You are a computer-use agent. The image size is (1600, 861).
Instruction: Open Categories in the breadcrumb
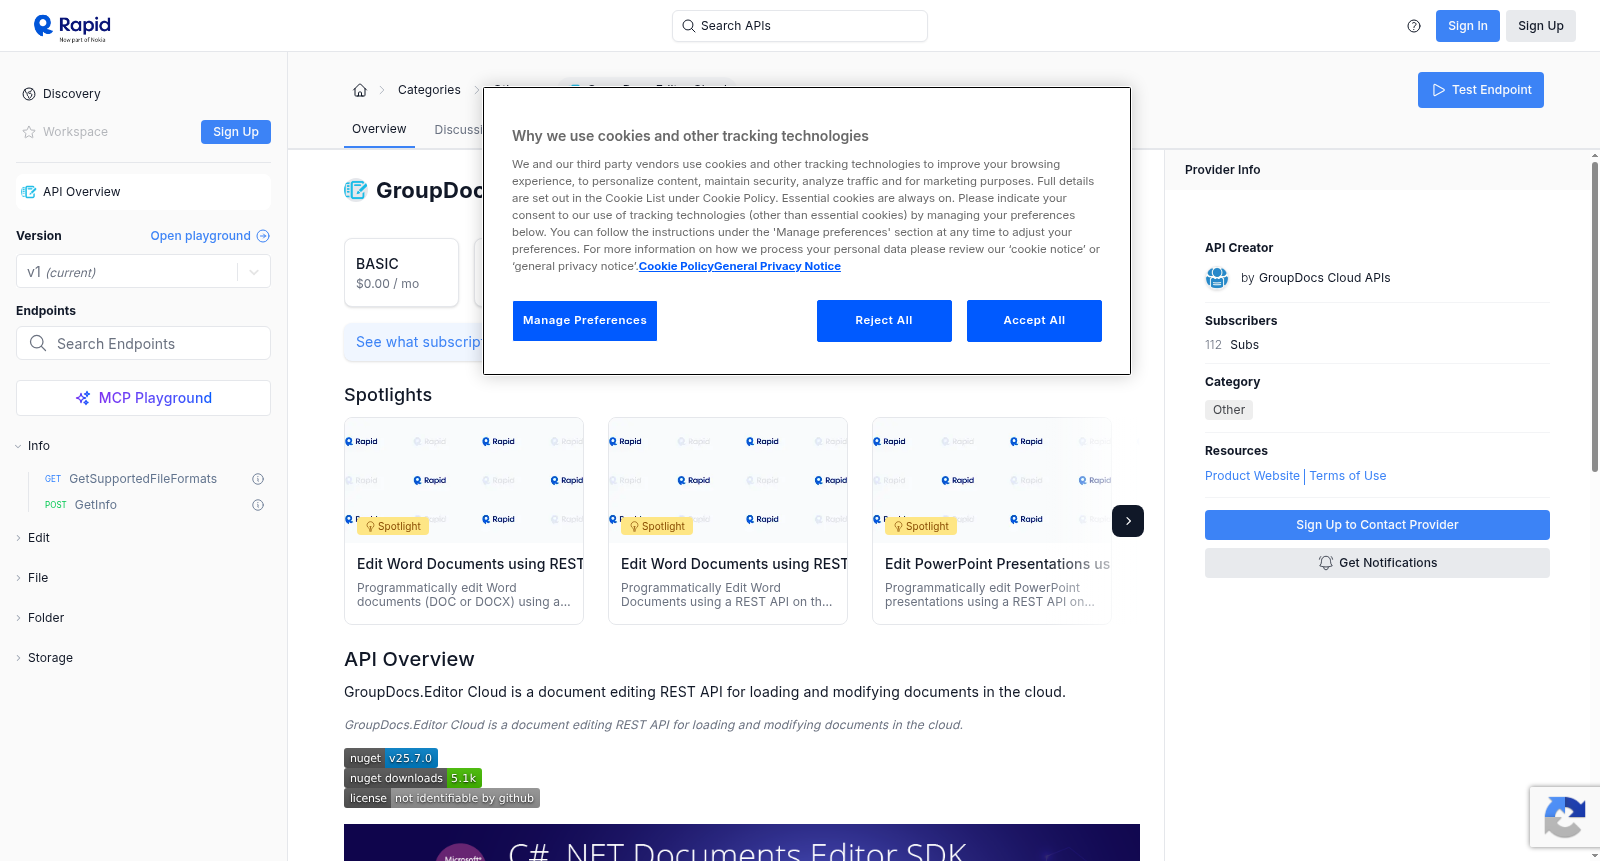pos(429,90)
